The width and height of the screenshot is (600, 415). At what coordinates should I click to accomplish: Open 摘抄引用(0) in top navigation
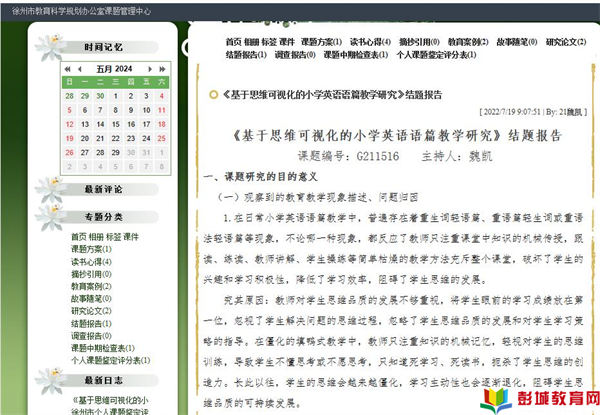[x=419, y=42]
